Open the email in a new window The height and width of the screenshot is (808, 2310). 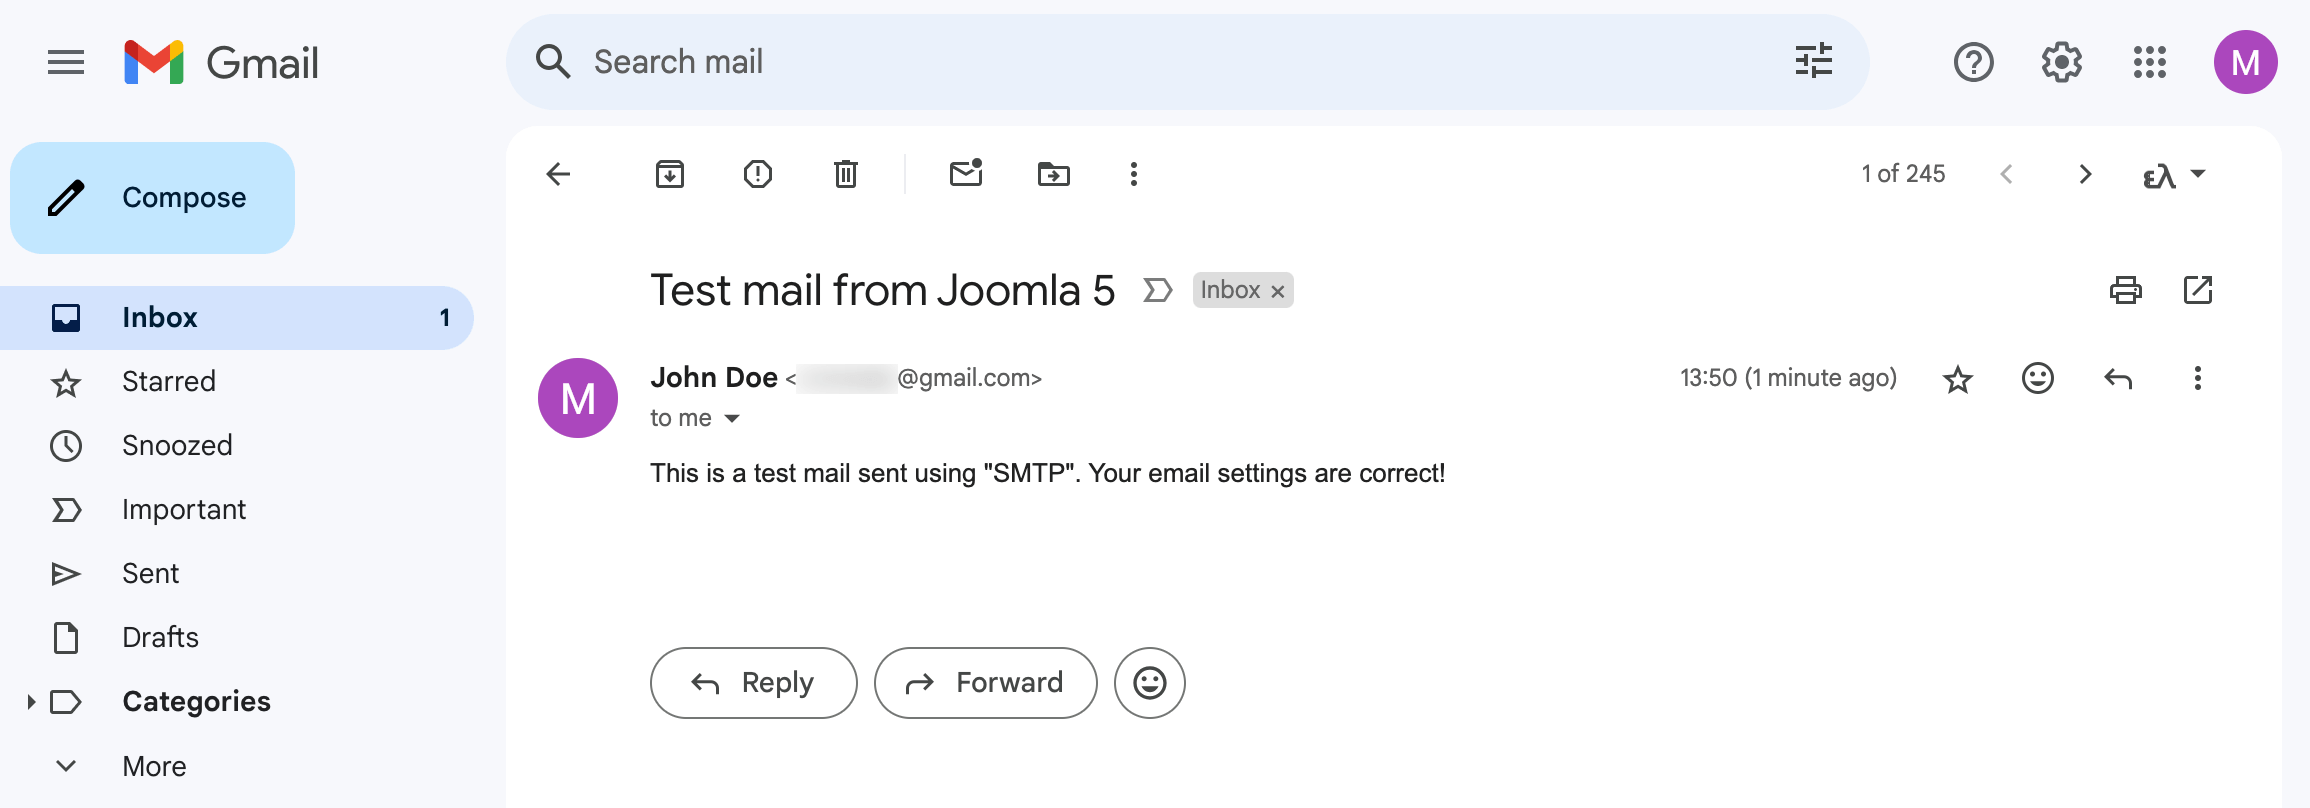tap(2198, 290)
